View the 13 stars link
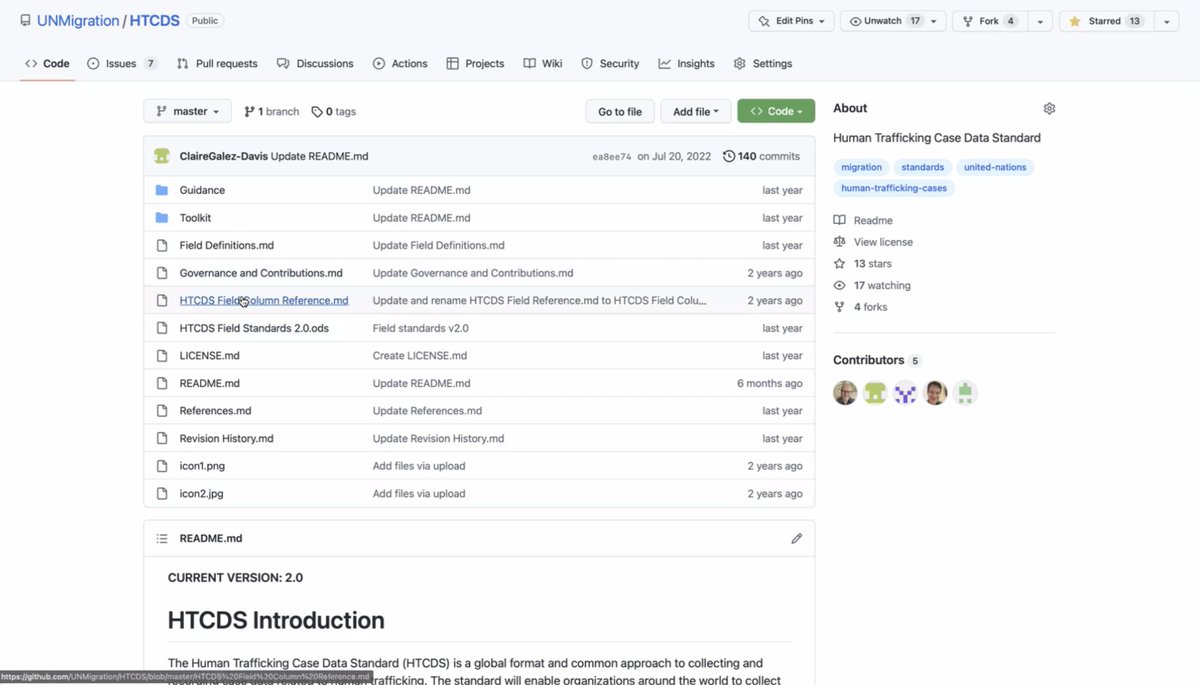This screenshot has height=685, width=1200. point(863,264)
